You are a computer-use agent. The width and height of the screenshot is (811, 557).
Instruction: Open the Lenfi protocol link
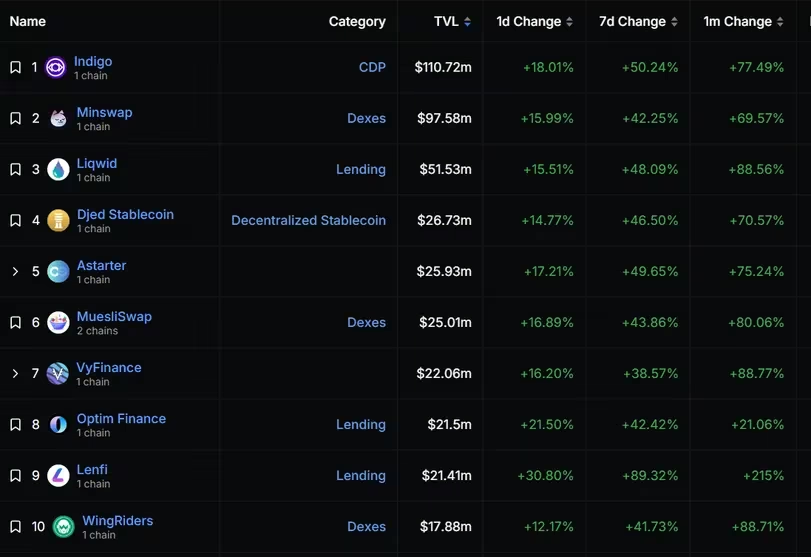(x=92, y=470)
